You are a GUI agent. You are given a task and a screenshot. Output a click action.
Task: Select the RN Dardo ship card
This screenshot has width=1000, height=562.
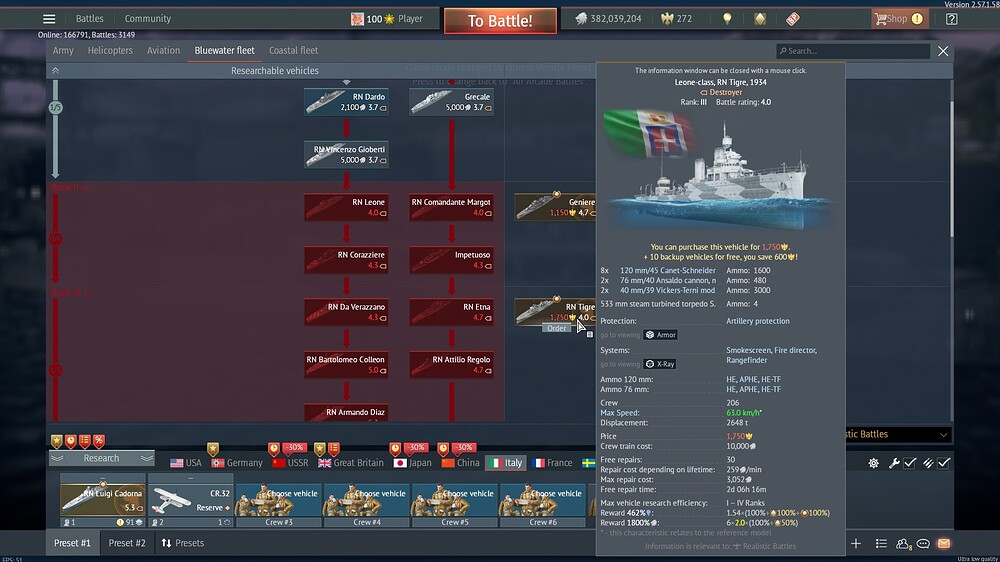point(346,102)
